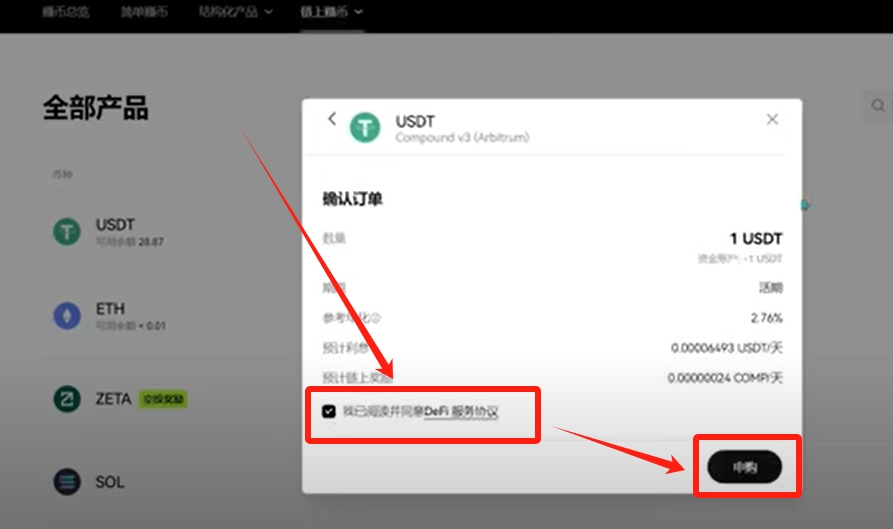
Task: Uncheck the DeFi service agreement checkbox
Action: pos(329,411)
